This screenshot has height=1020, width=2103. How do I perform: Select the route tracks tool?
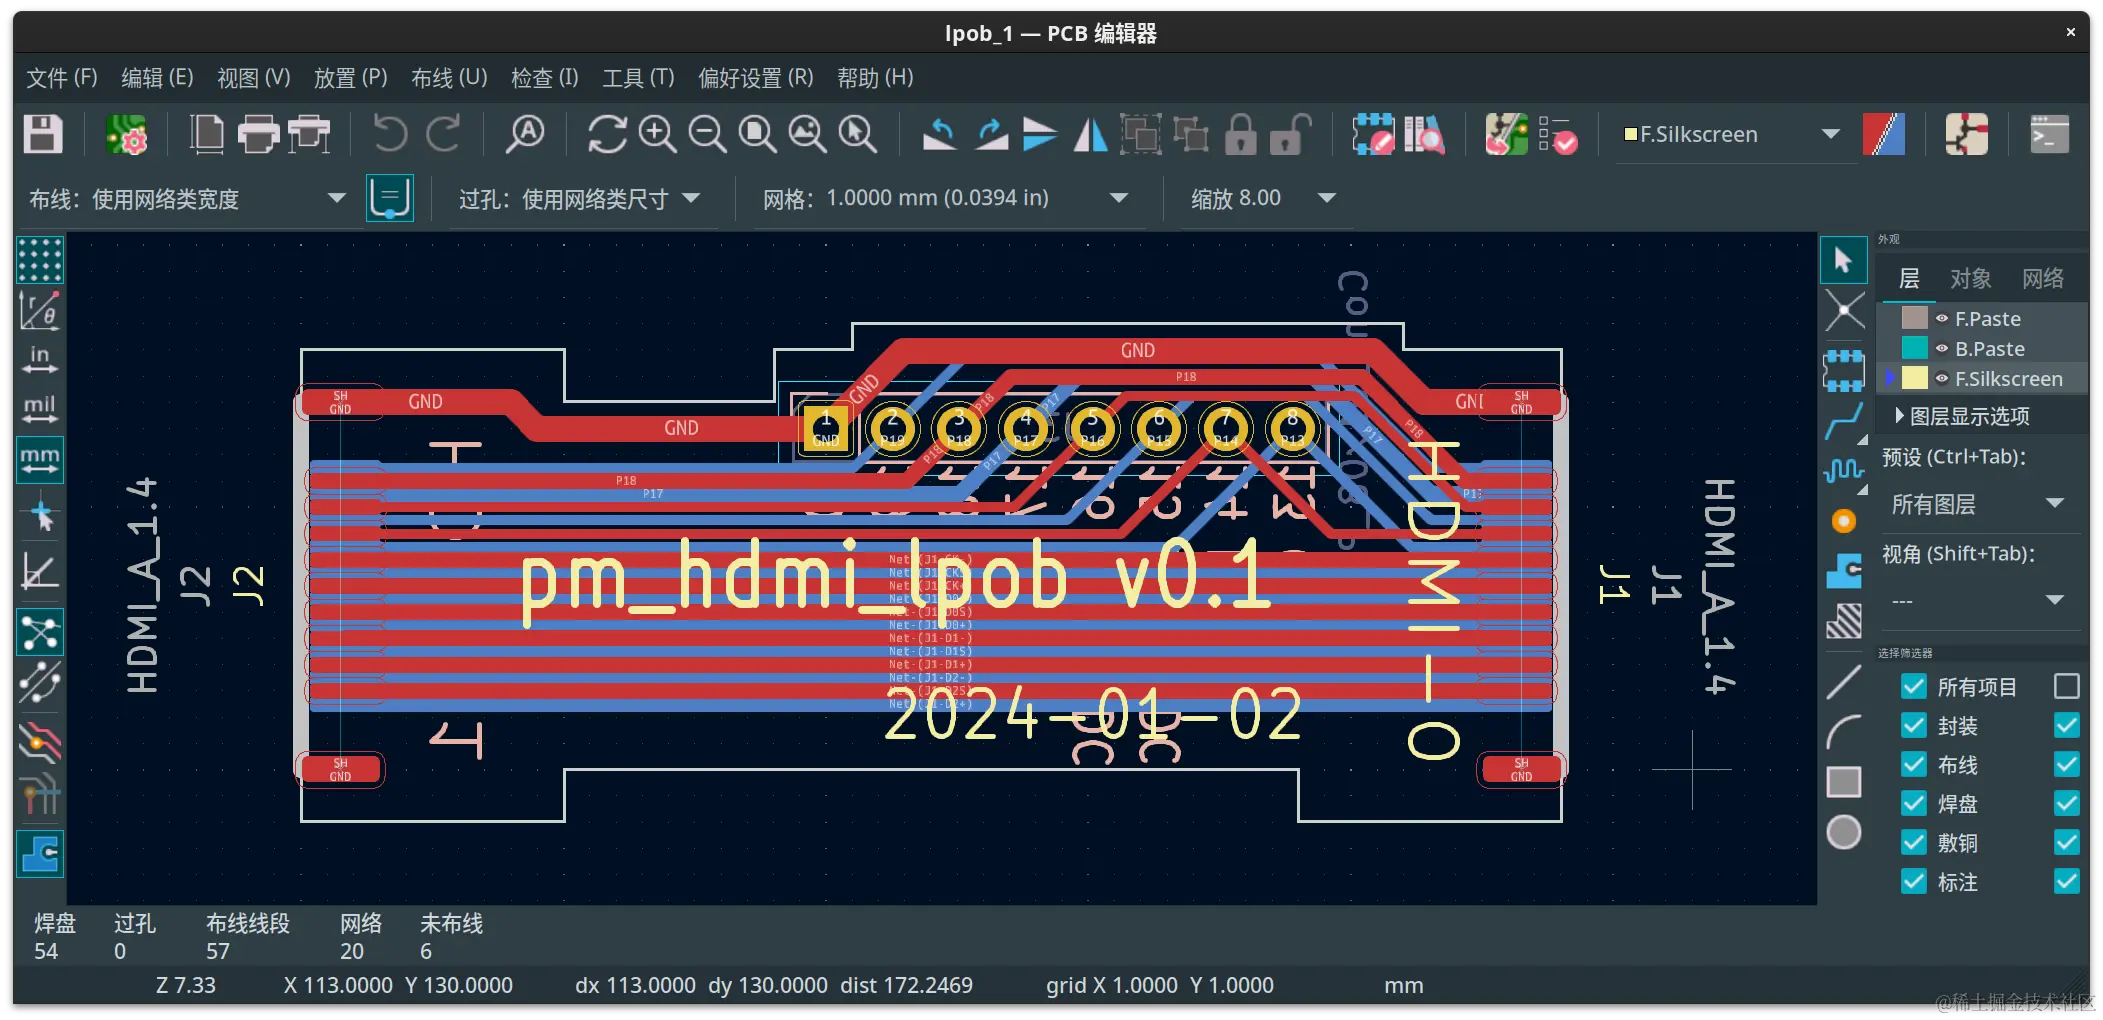1845,423
